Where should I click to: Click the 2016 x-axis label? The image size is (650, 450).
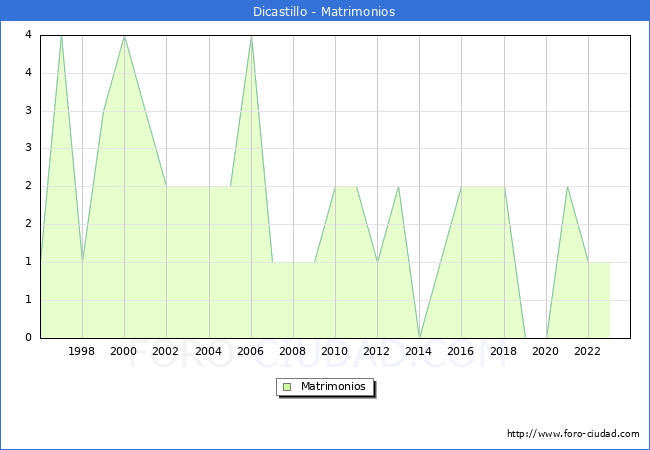pyautogui.click(x=461, y=351)
